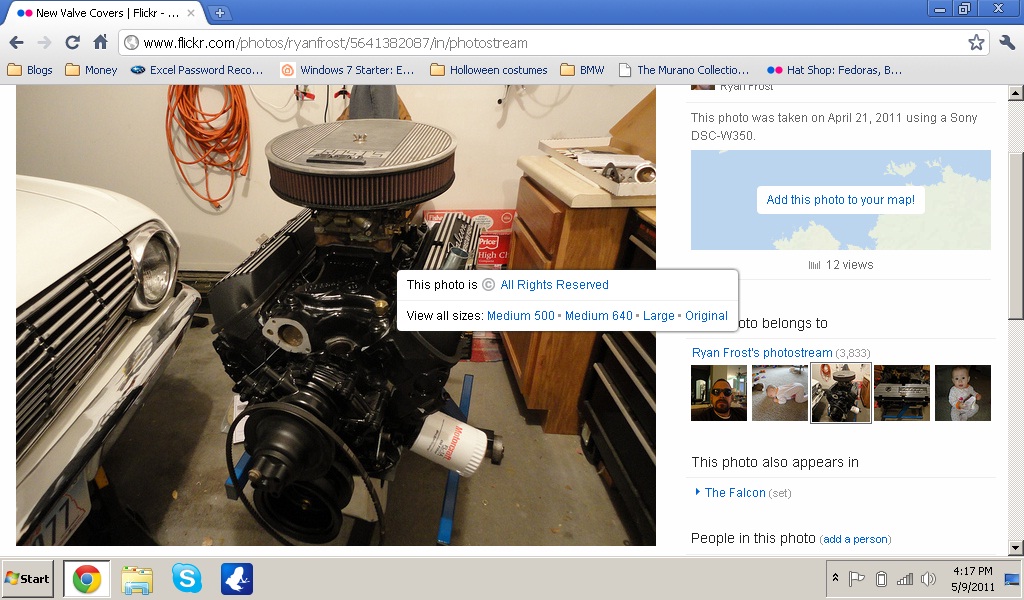Click Add this photo to your map
The image size is (1024, 600).
(x=840, y=199)
